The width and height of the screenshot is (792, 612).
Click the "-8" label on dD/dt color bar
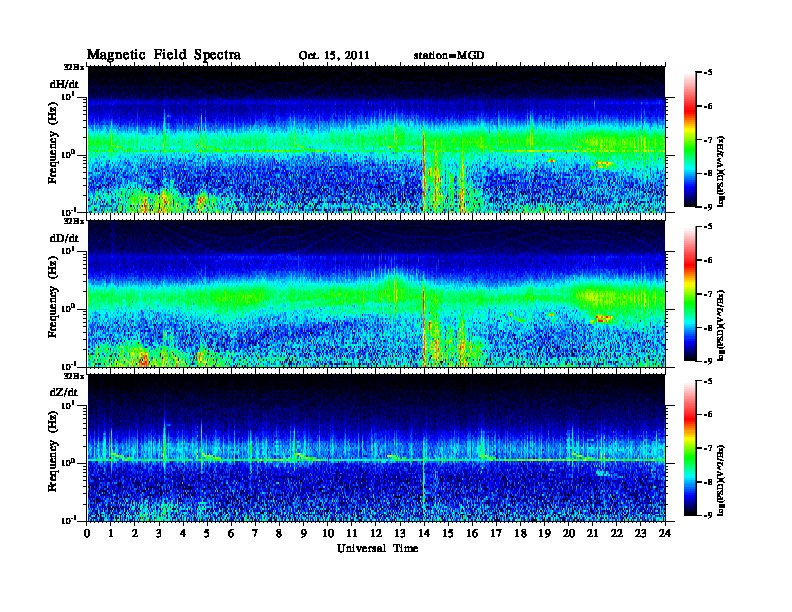pos(708,328)
